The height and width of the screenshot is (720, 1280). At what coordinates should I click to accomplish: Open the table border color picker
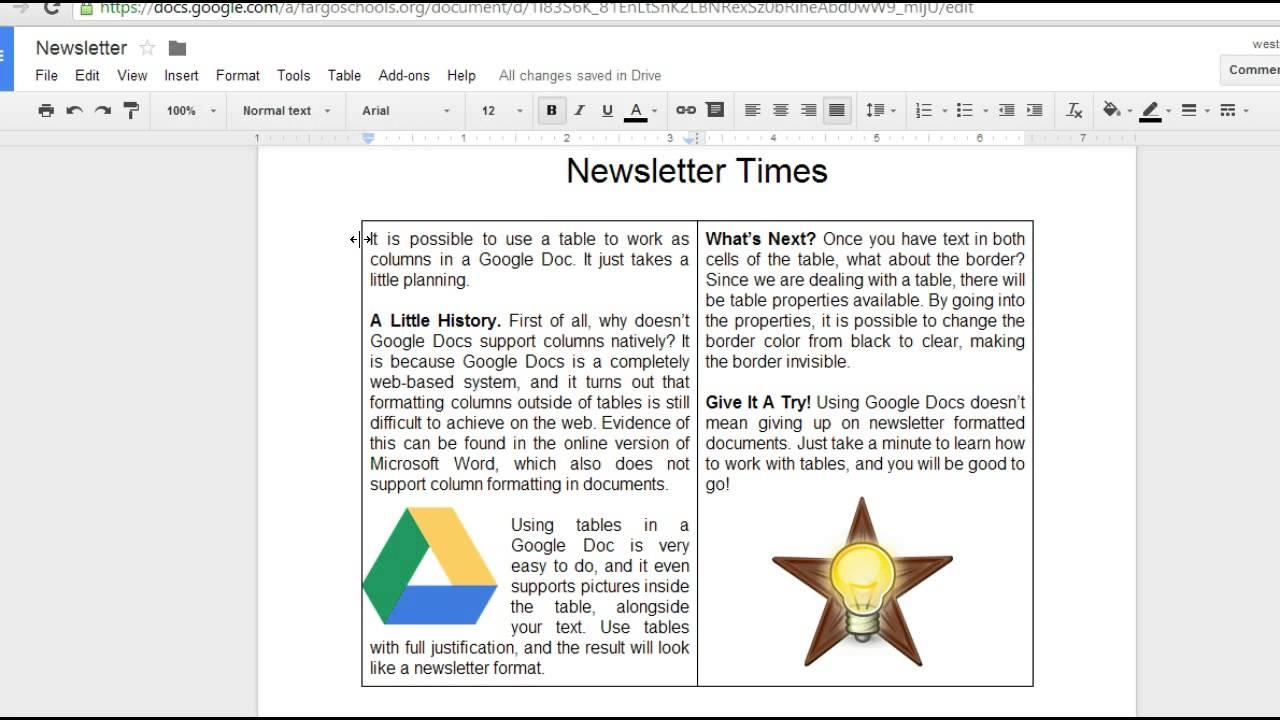click(x=1155, y=111)
